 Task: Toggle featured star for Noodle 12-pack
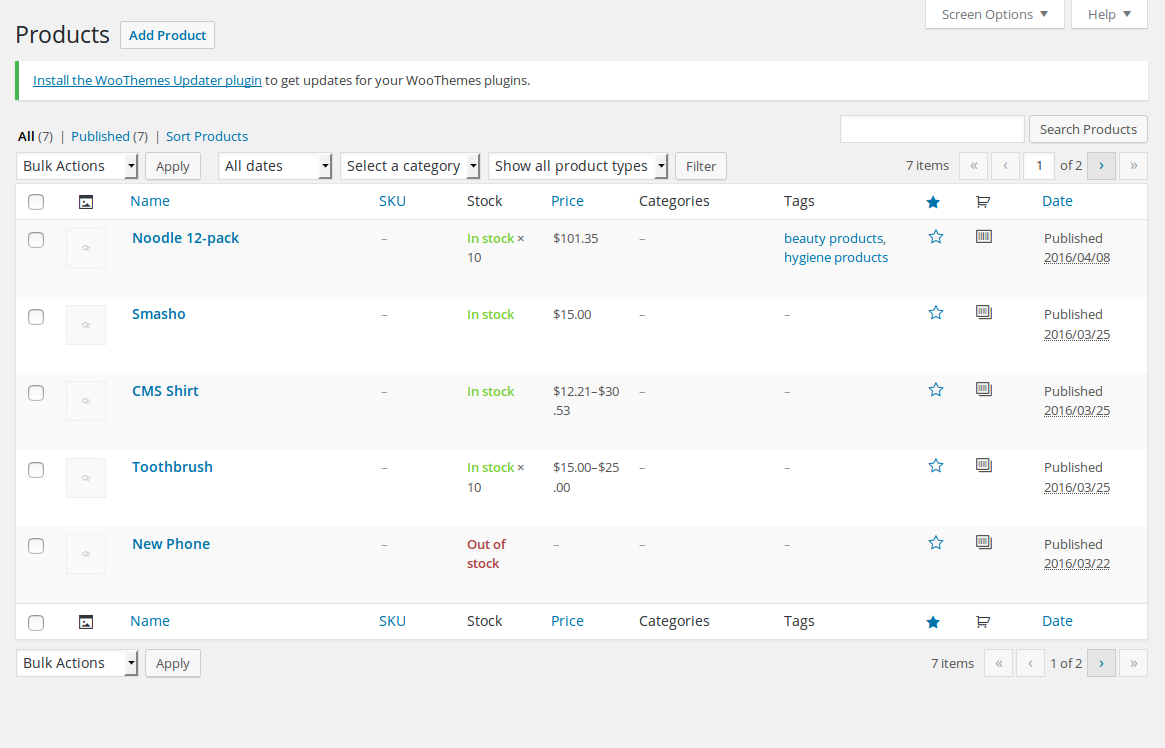935,237
